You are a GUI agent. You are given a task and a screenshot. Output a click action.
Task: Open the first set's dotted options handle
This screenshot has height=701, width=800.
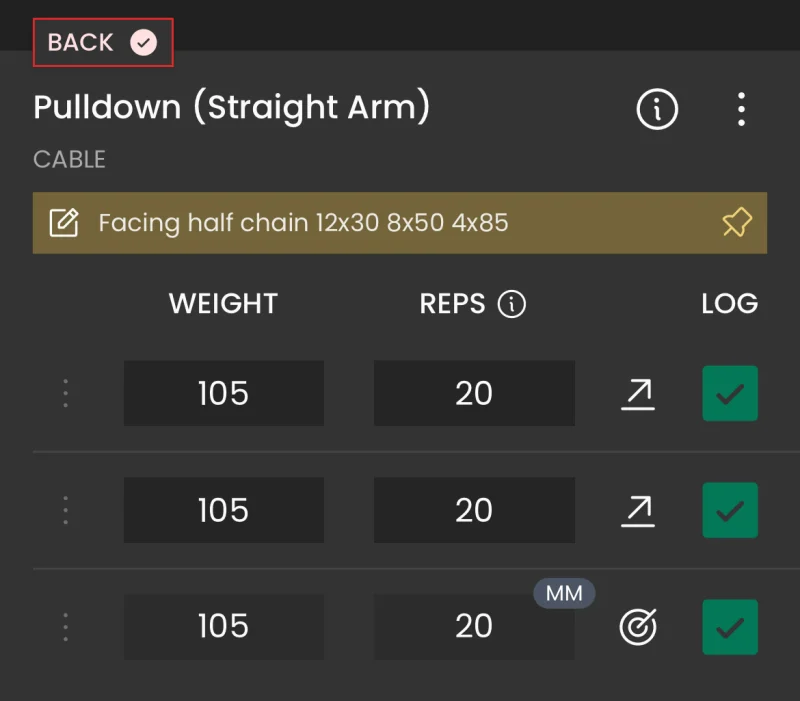click(65, 393)
